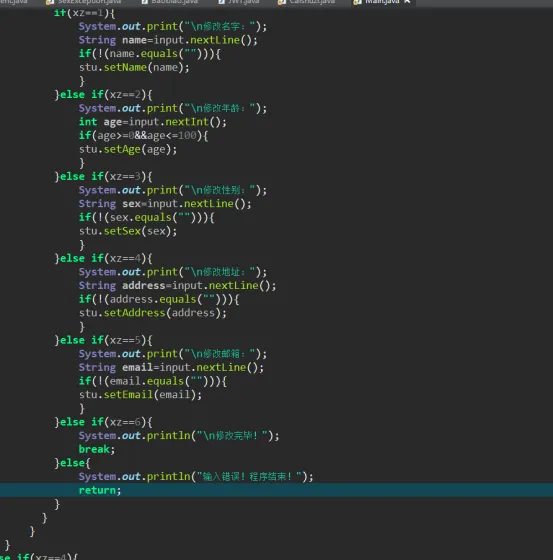Click the println line with "输入错误！程序结束！"

(x=196, y=476)
